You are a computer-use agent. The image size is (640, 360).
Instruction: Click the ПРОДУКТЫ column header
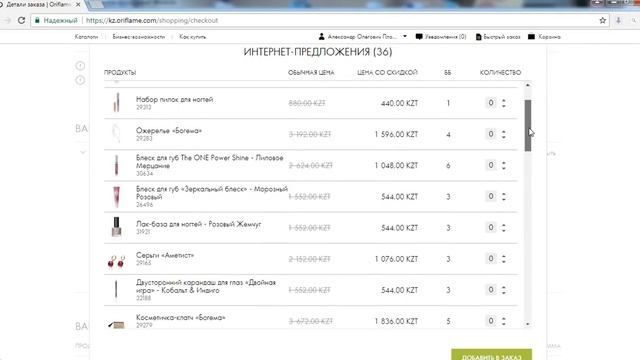120,72
